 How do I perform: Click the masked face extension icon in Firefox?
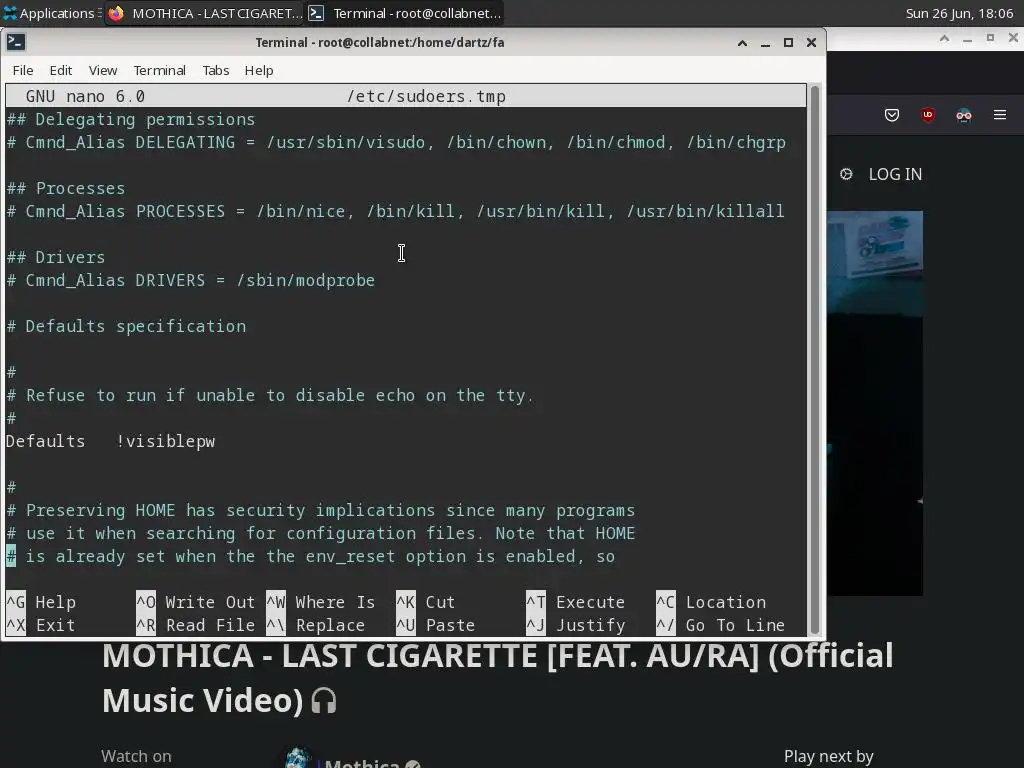click(964, 116)
